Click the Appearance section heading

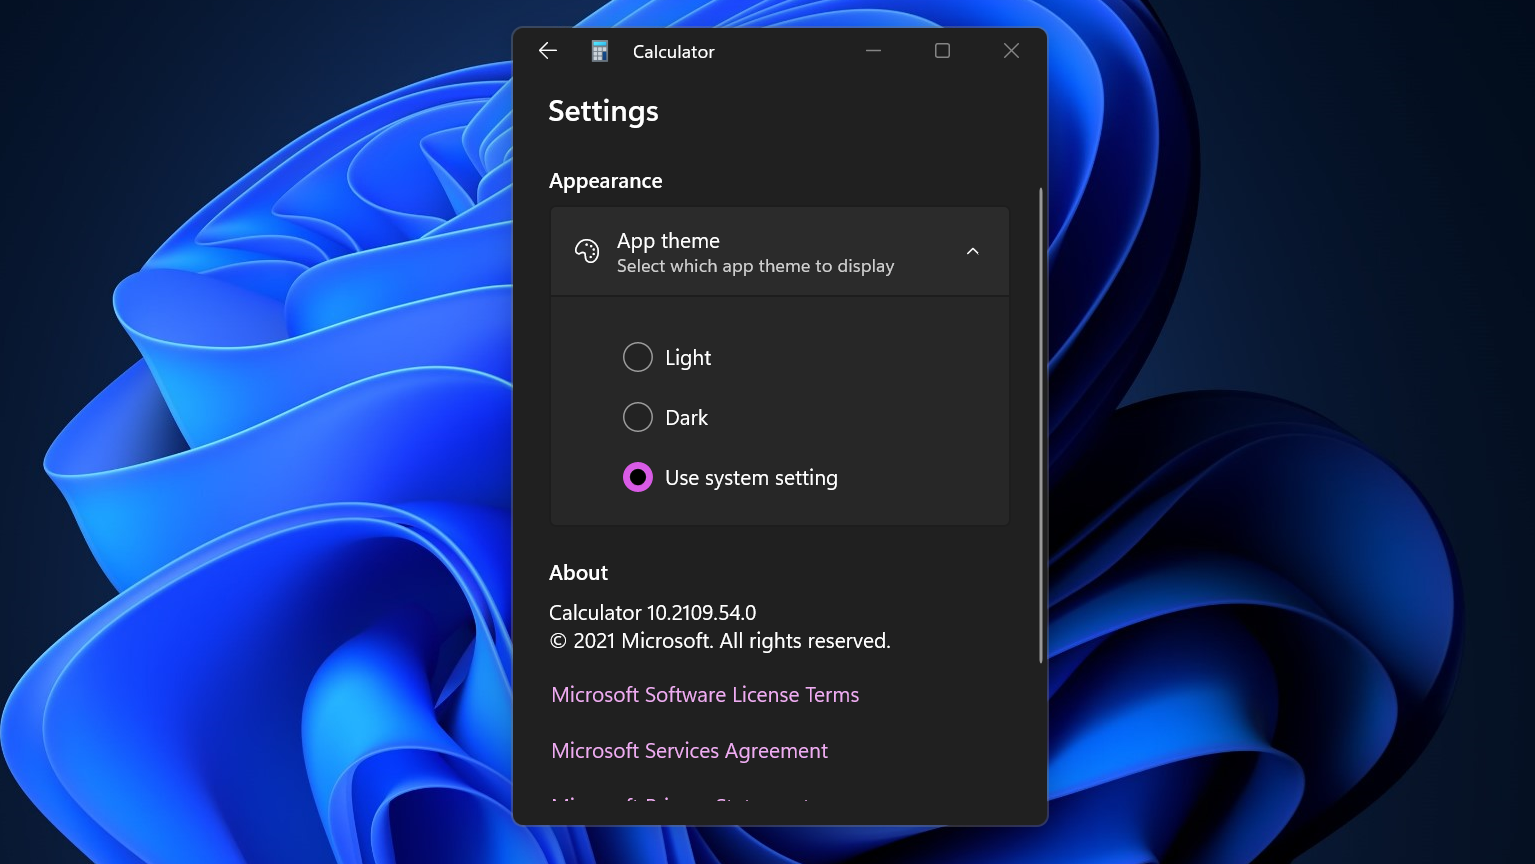[x=606, y=181]
